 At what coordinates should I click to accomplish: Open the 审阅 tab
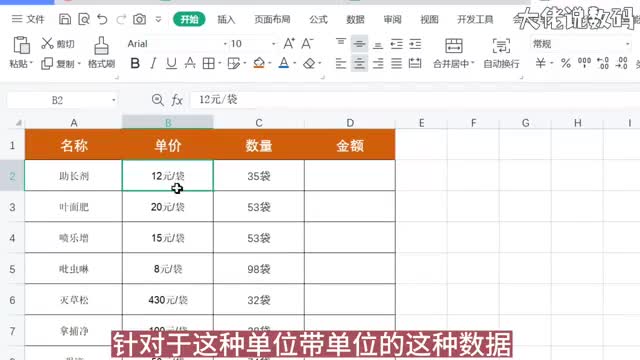click(x=392, y=19)
